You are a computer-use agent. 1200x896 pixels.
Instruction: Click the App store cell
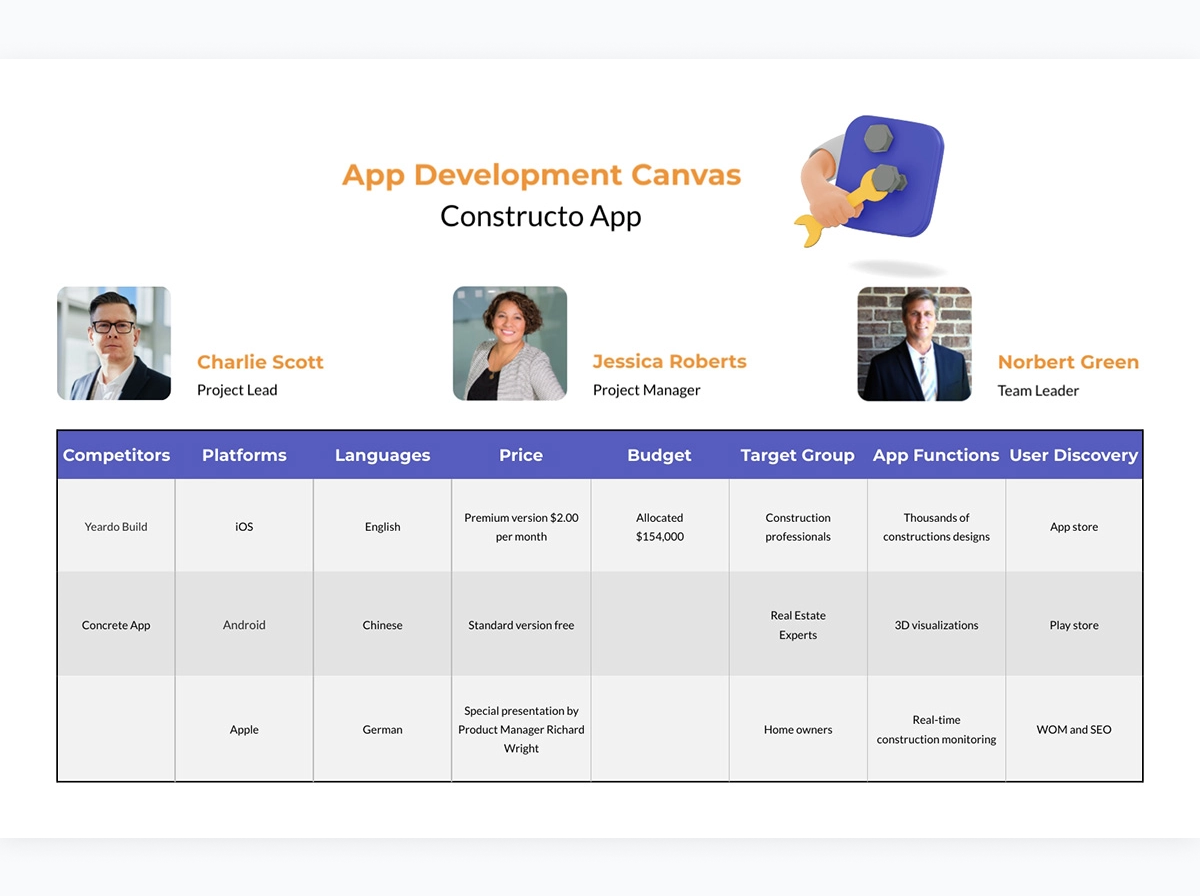(x=1074, y=526)
